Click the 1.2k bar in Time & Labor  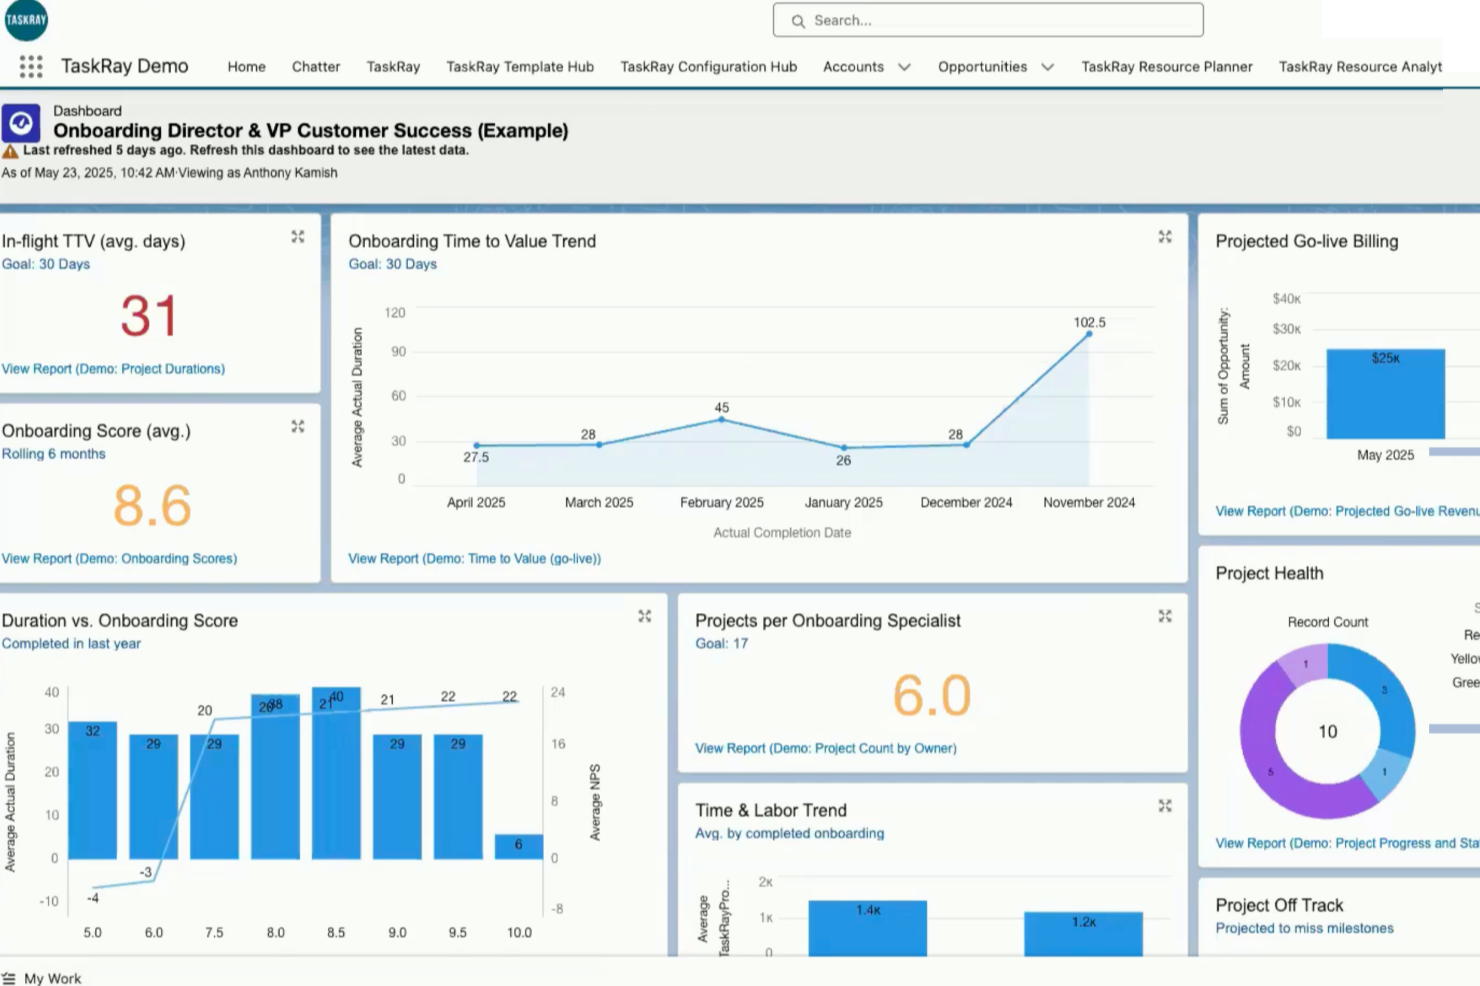tap(1083, 934)
